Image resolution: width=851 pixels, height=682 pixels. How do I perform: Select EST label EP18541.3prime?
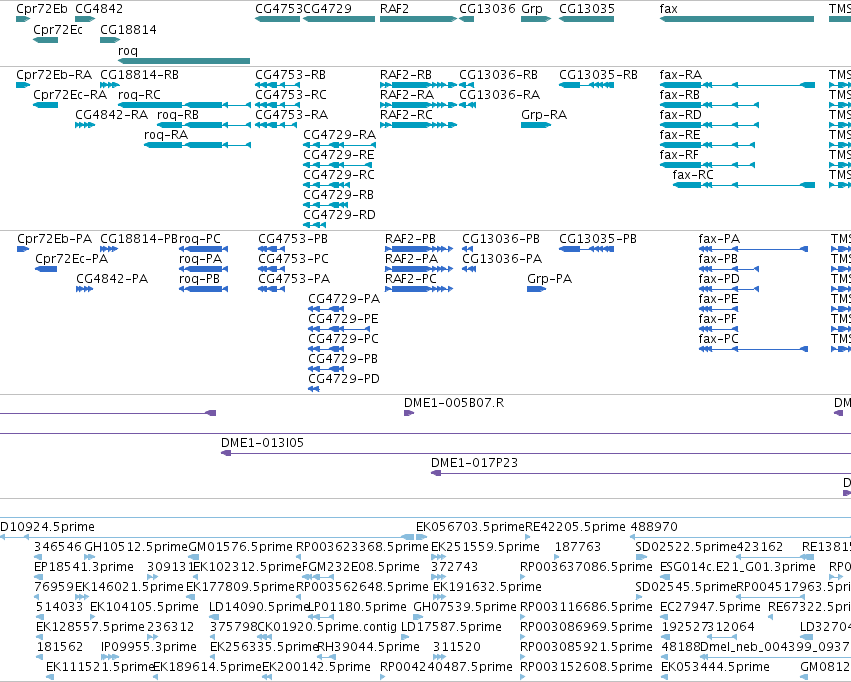(x=84, y=567)
